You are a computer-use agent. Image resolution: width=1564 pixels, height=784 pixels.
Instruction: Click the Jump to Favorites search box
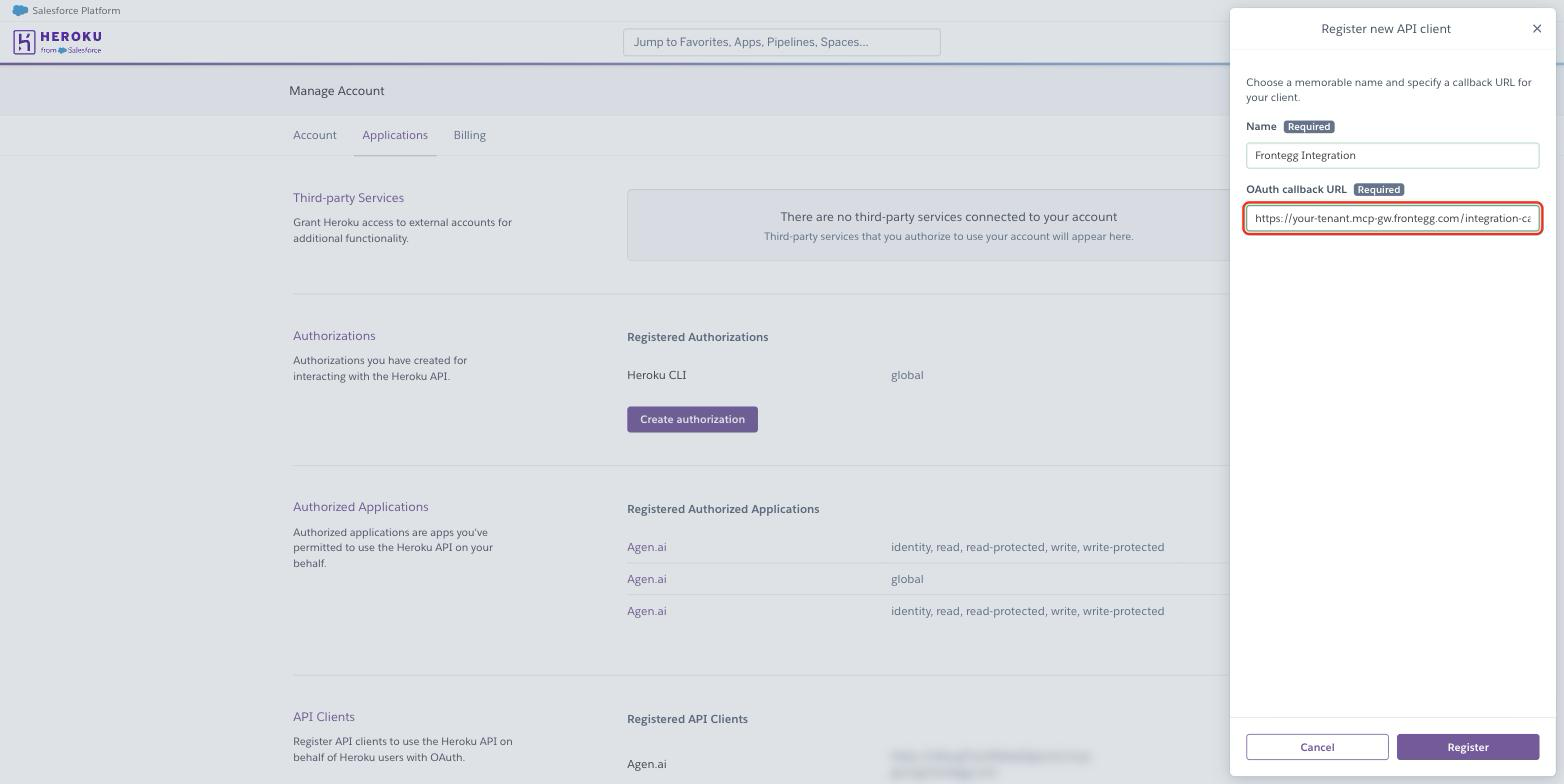pos(781,42)
